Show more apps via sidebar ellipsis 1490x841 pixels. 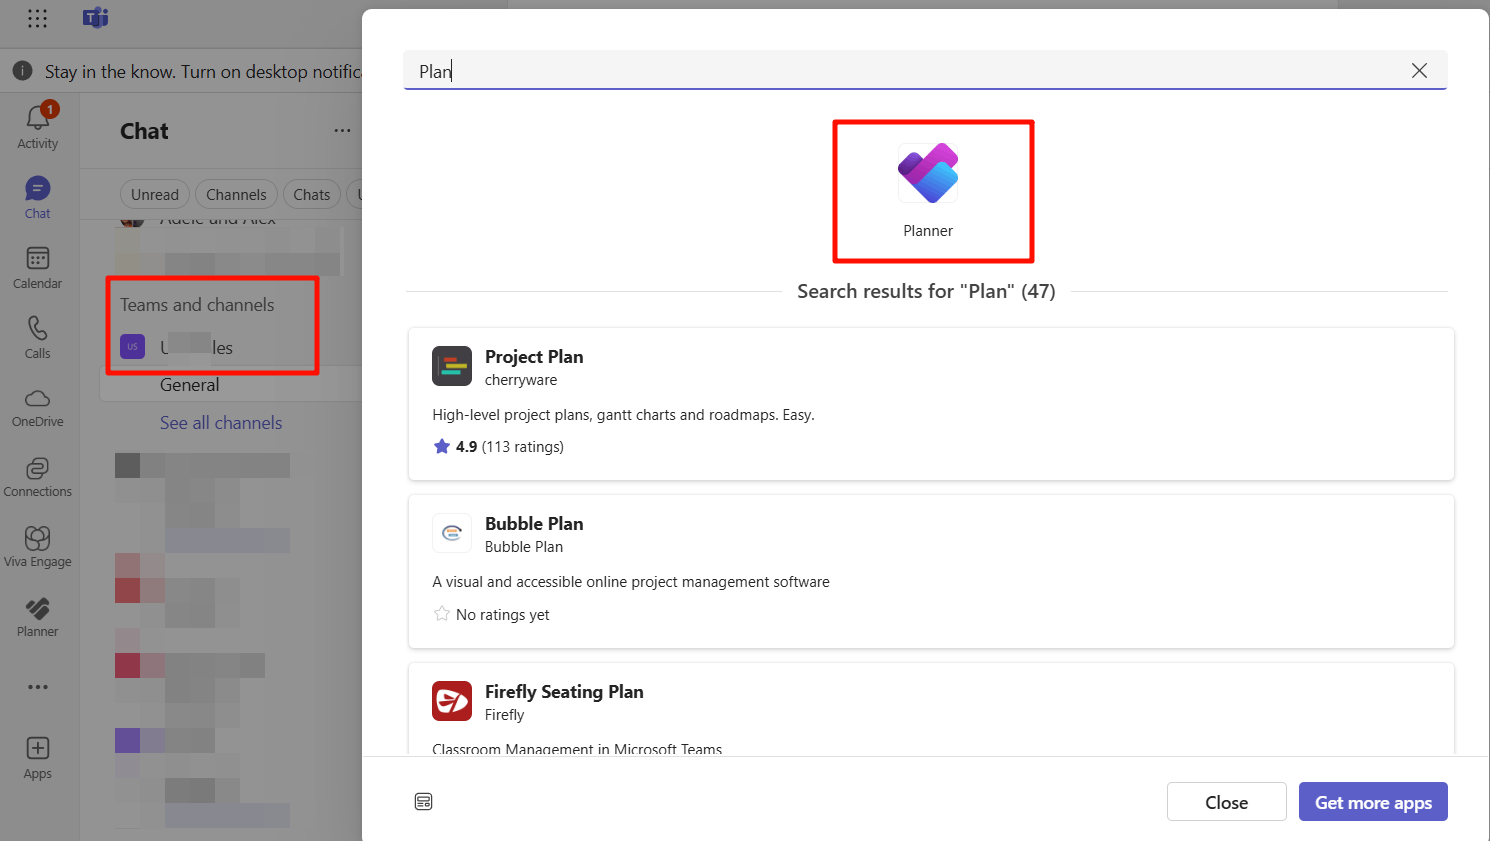point(38,687)
